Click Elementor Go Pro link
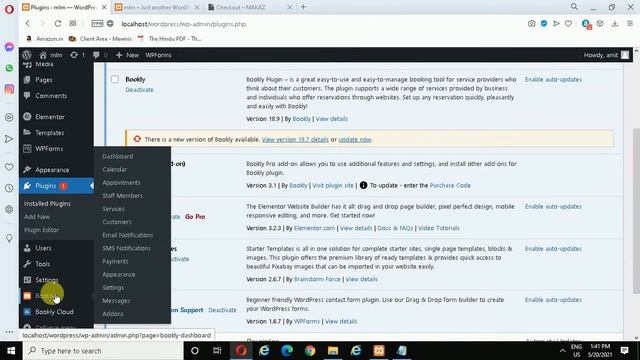 [x=195, y=217]
